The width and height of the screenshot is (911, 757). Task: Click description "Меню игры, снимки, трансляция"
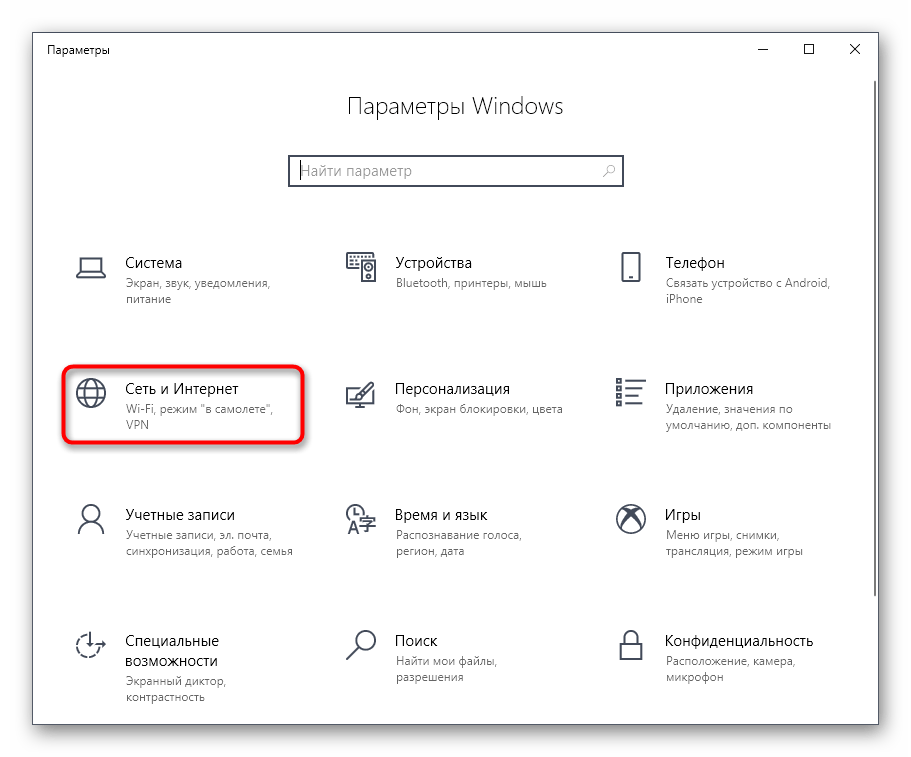[x=734, y=543]
